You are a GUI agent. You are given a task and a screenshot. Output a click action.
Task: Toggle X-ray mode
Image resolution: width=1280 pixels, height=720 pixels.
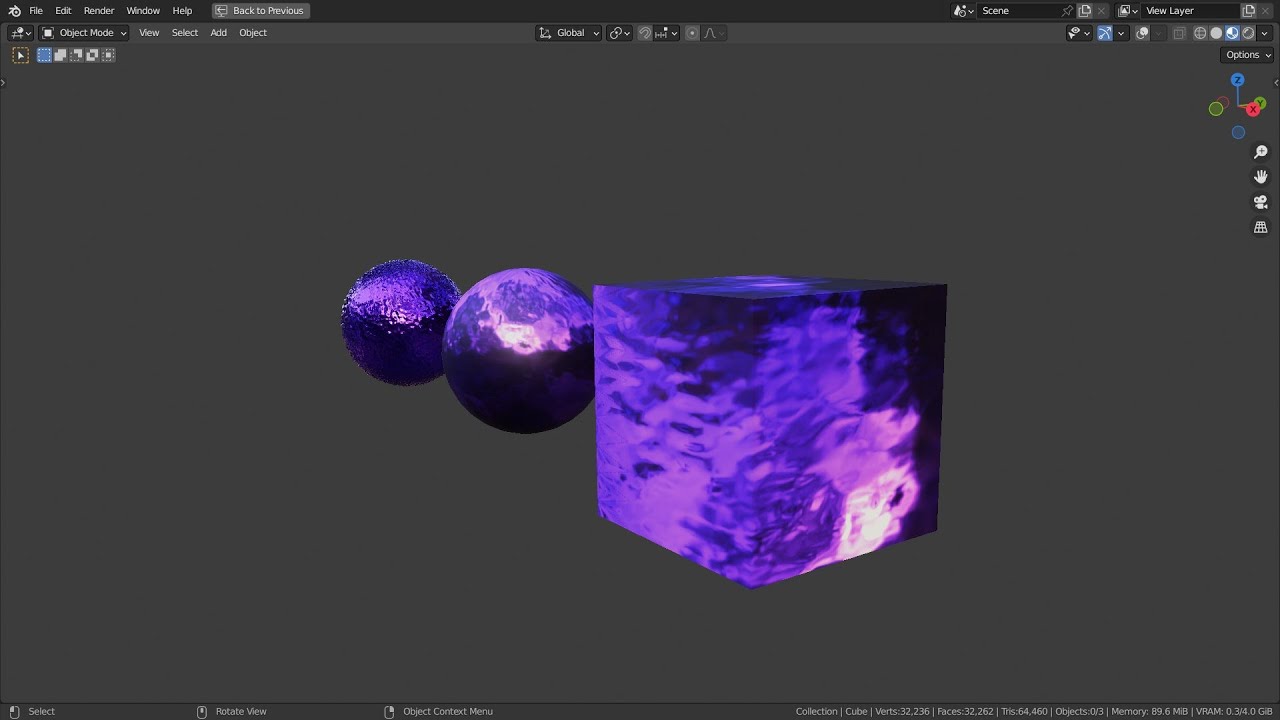click(1179, 32)
